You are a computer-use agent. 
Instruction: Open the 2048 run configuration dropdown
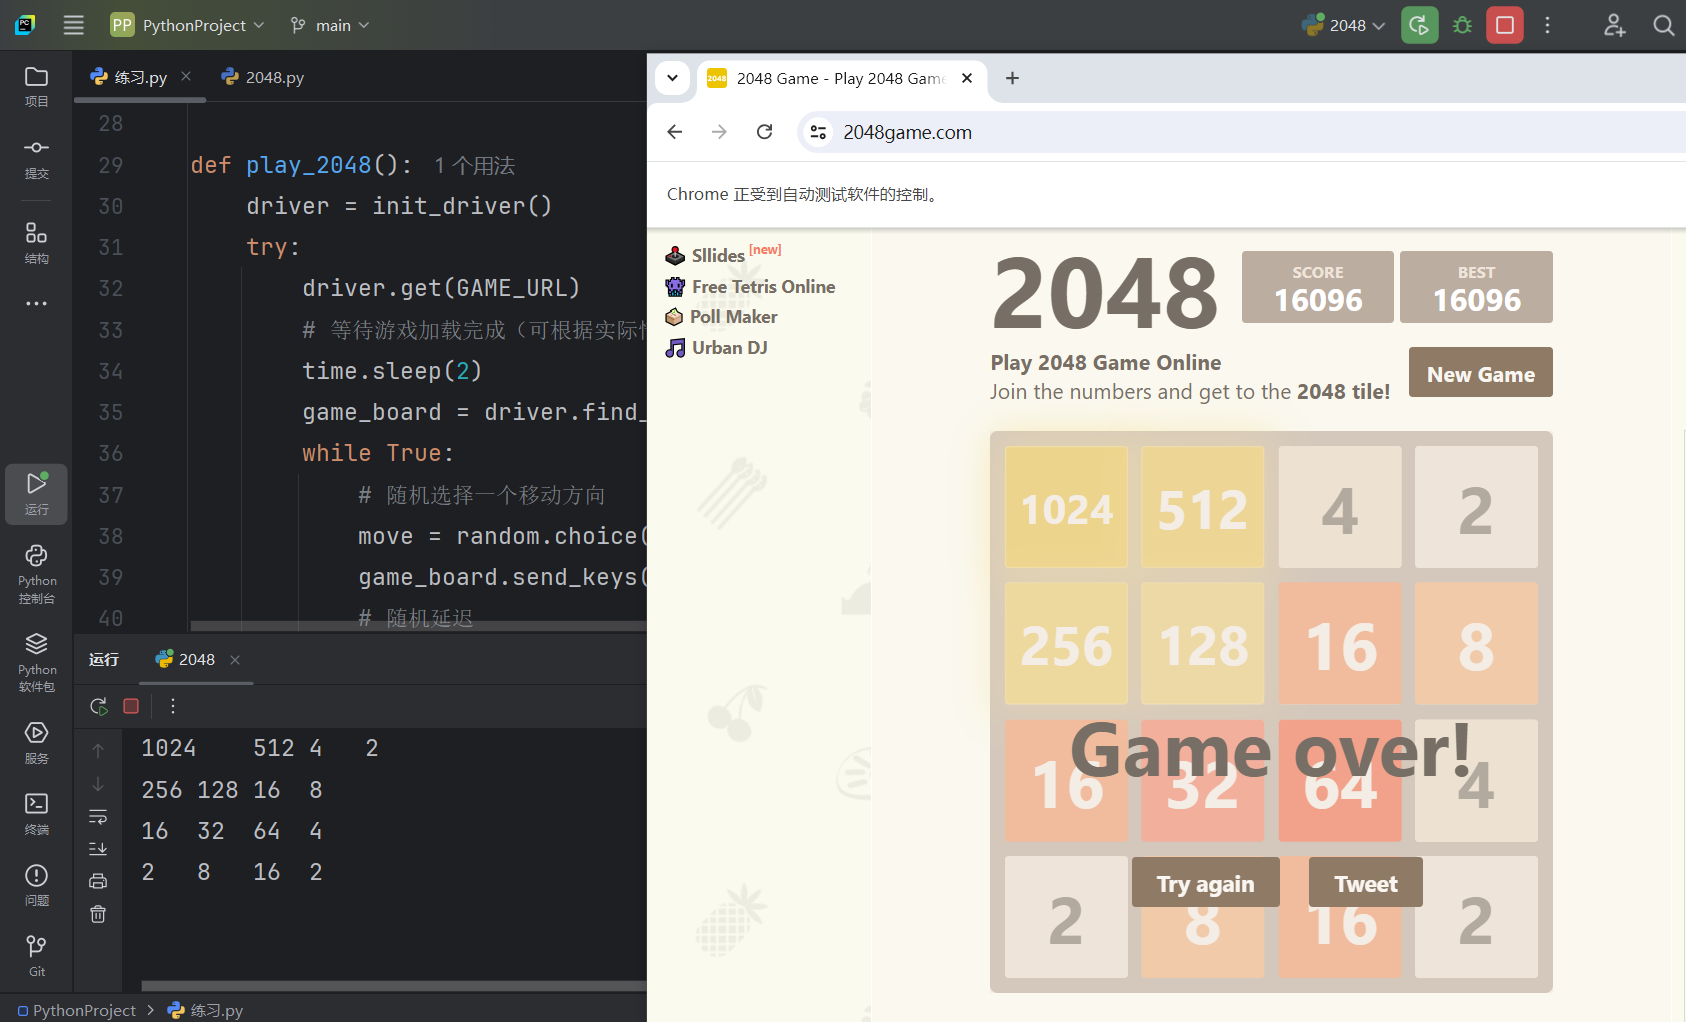pos(1343,25)
